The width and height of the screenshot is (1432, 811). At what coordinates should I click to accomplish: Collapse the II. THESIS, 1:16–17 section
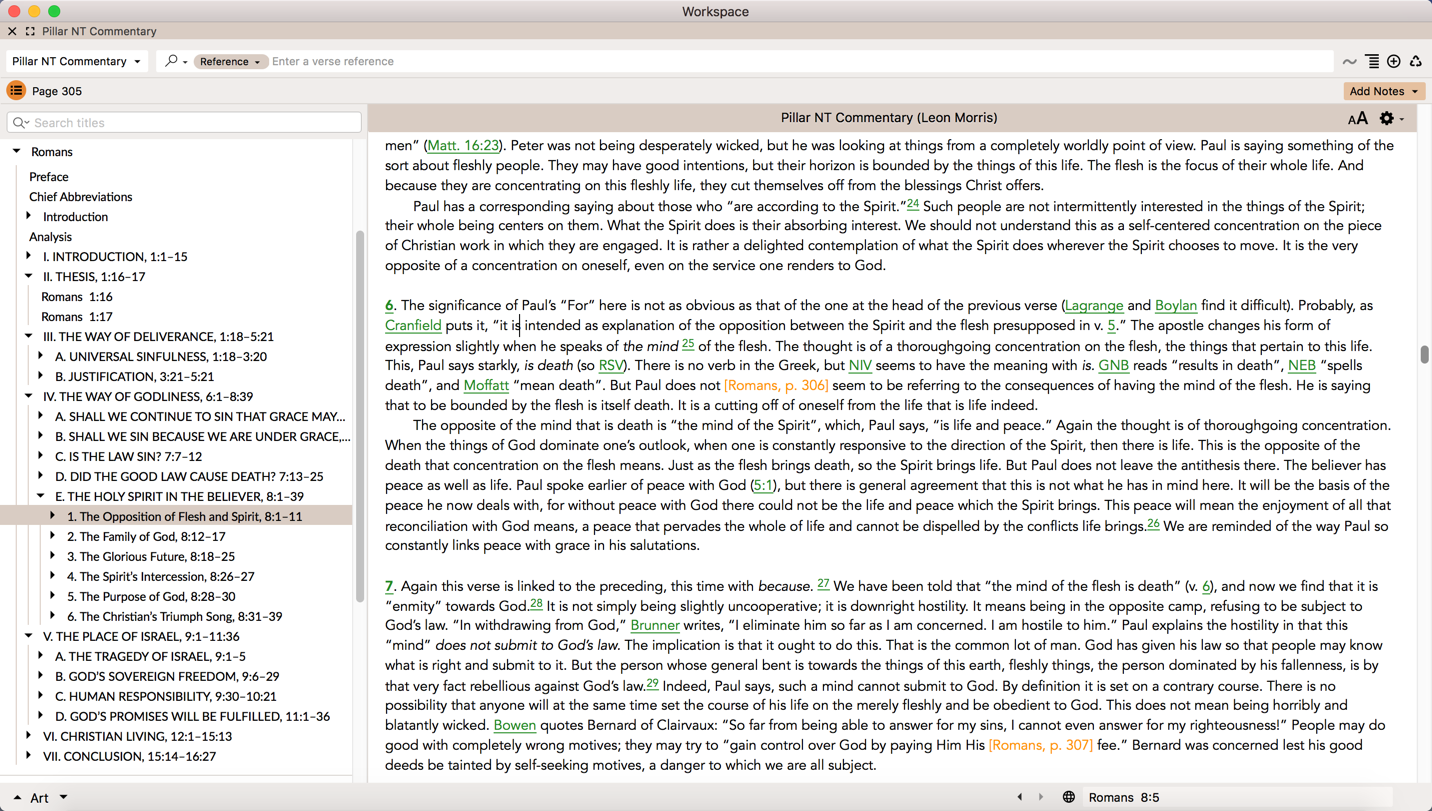[29, 276]
